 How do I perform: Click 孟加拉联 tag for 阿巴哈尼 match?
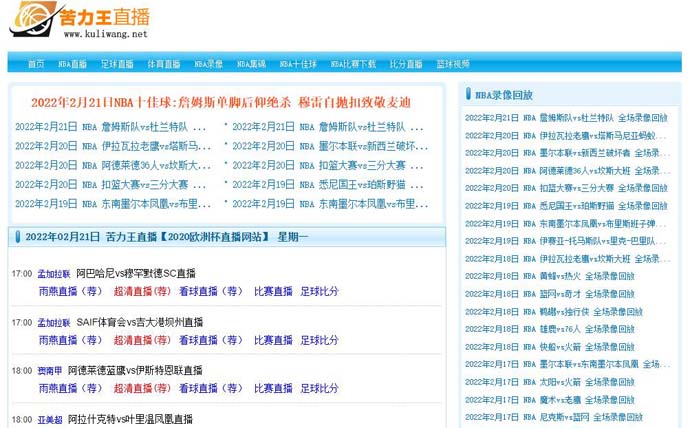[x=54, y=274]
